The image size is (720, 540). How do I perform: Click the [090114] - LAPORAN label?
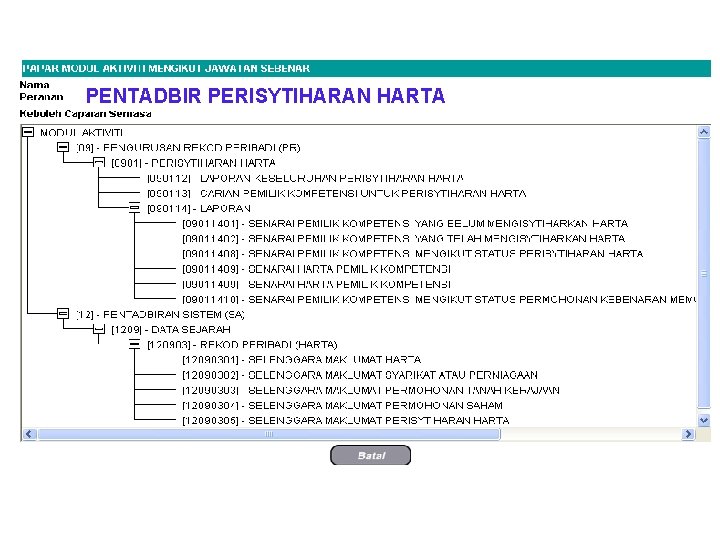coord(199,208)
